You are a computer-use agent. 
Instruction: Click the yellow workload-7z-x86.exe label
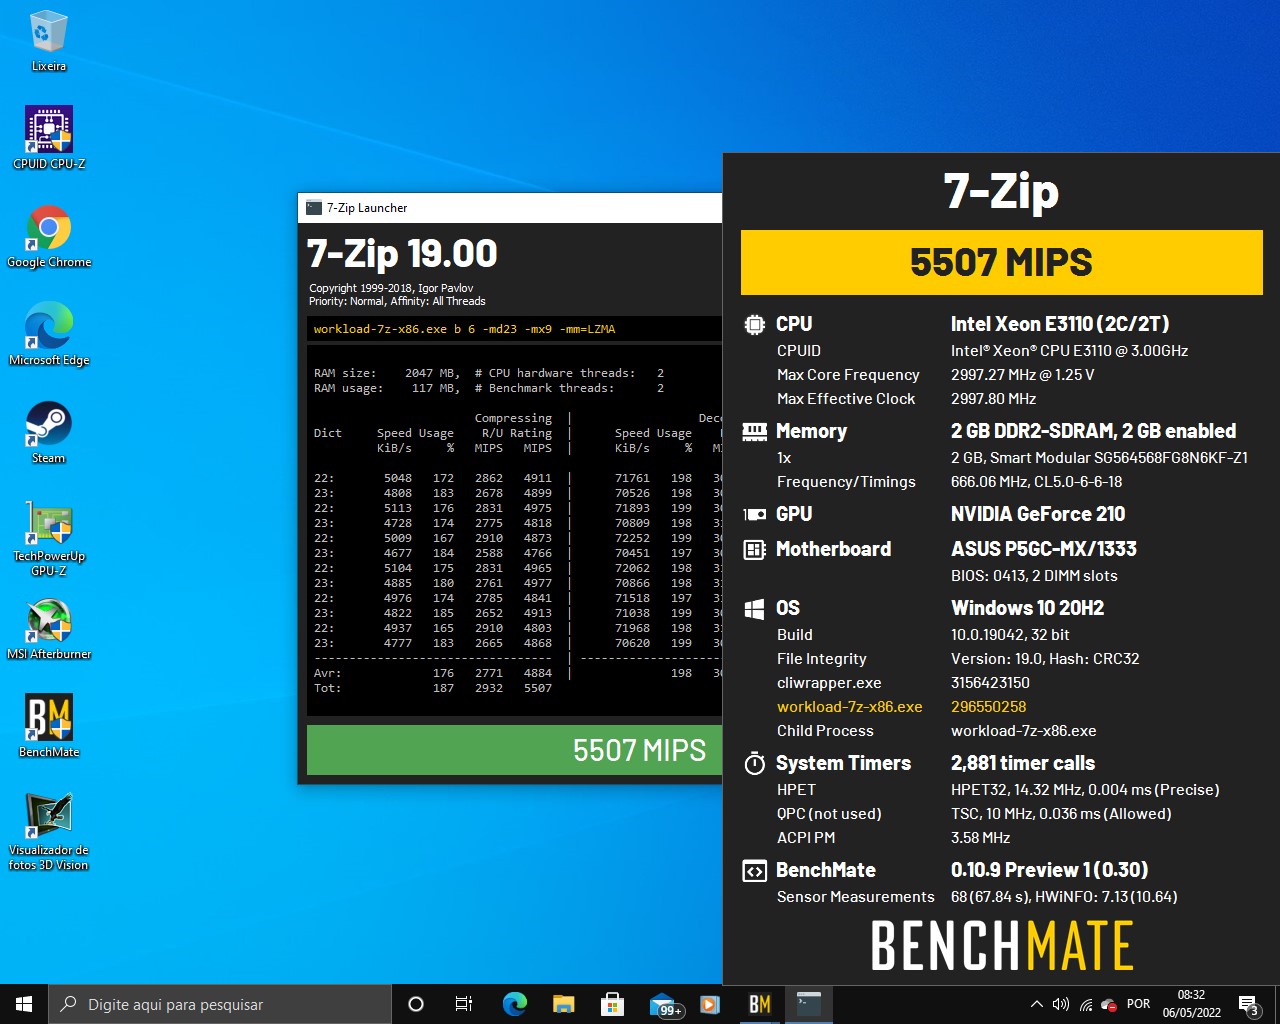[x=850, y=707]
